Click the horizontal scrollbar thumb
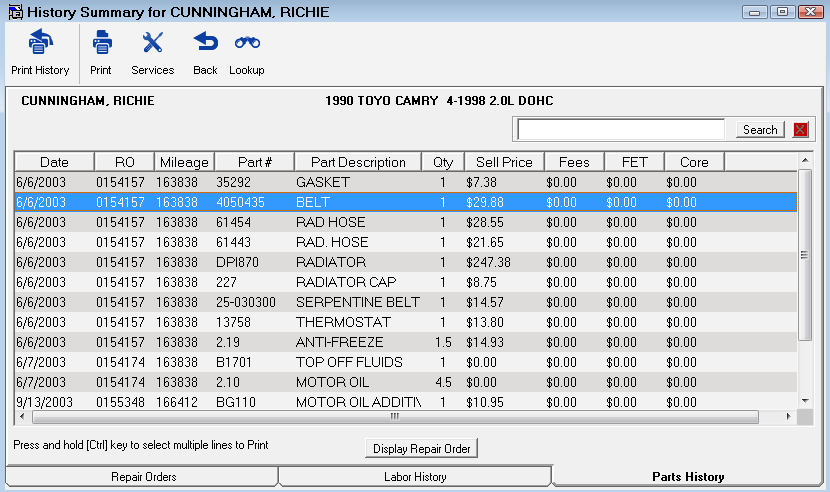 (395, 417)
